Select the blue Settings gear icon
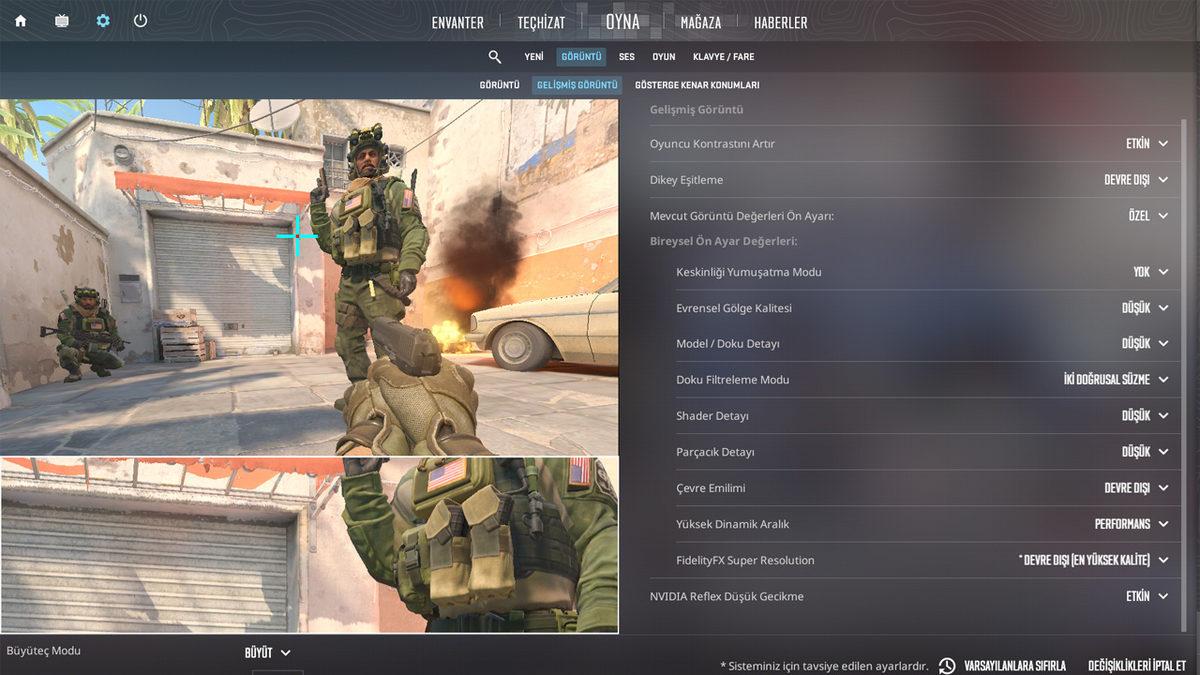The image size is (1200, 675). (x=102, y=20)
